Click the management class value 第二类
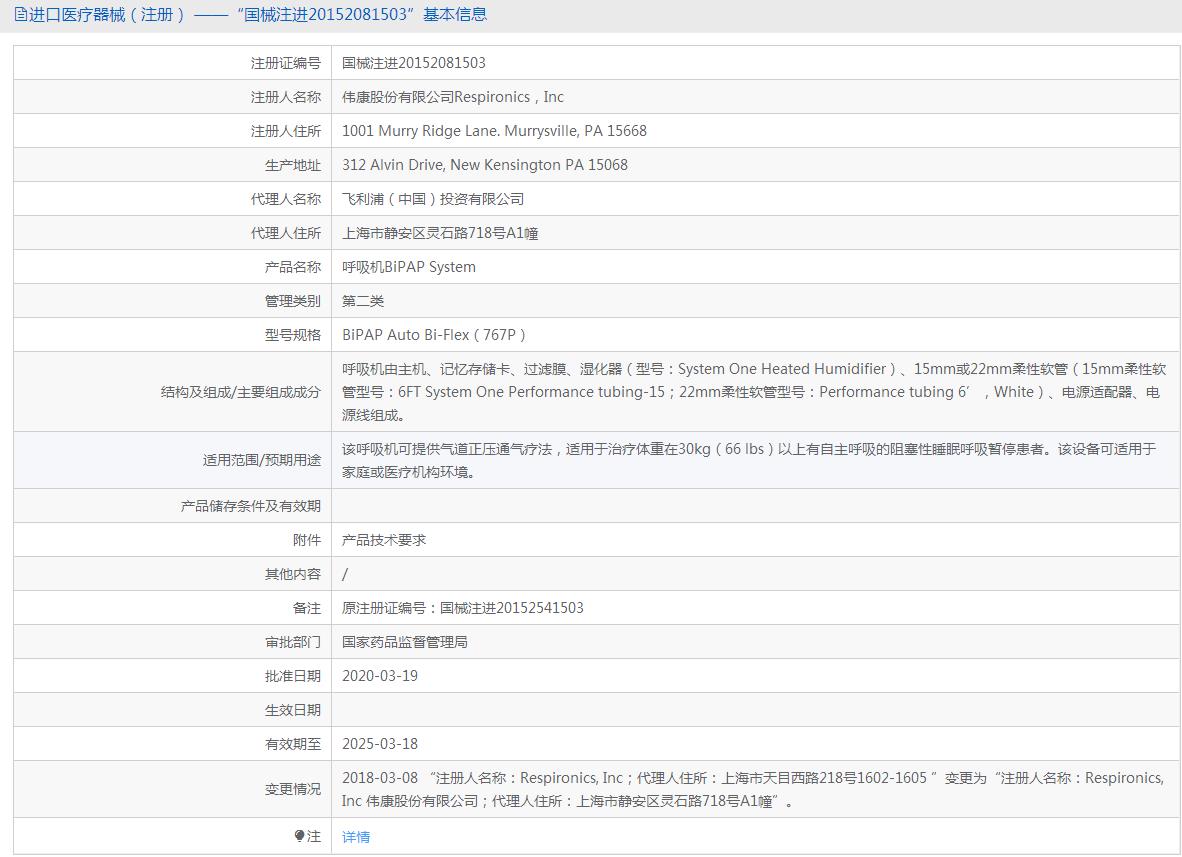The width and height of the screenshot is (1182, 857). pos(363,301)
